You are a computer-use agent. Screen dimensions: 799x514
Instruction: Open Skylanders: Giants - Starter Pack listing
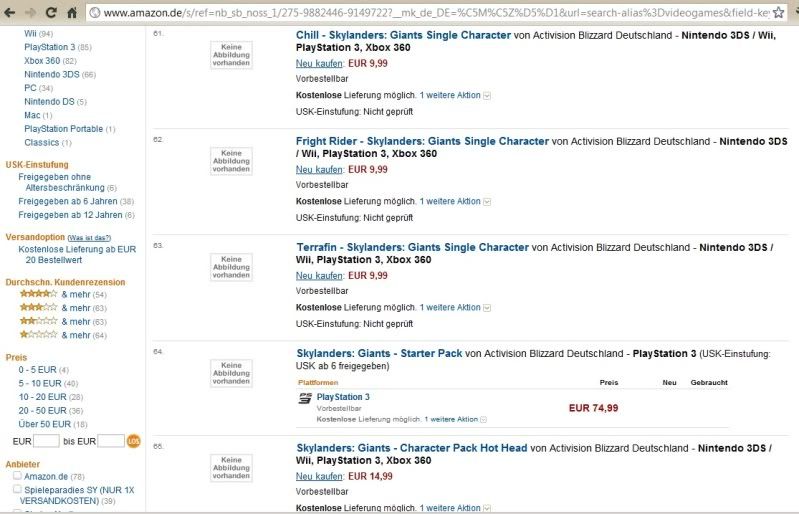pyautogui.click(x=379, y=353)
